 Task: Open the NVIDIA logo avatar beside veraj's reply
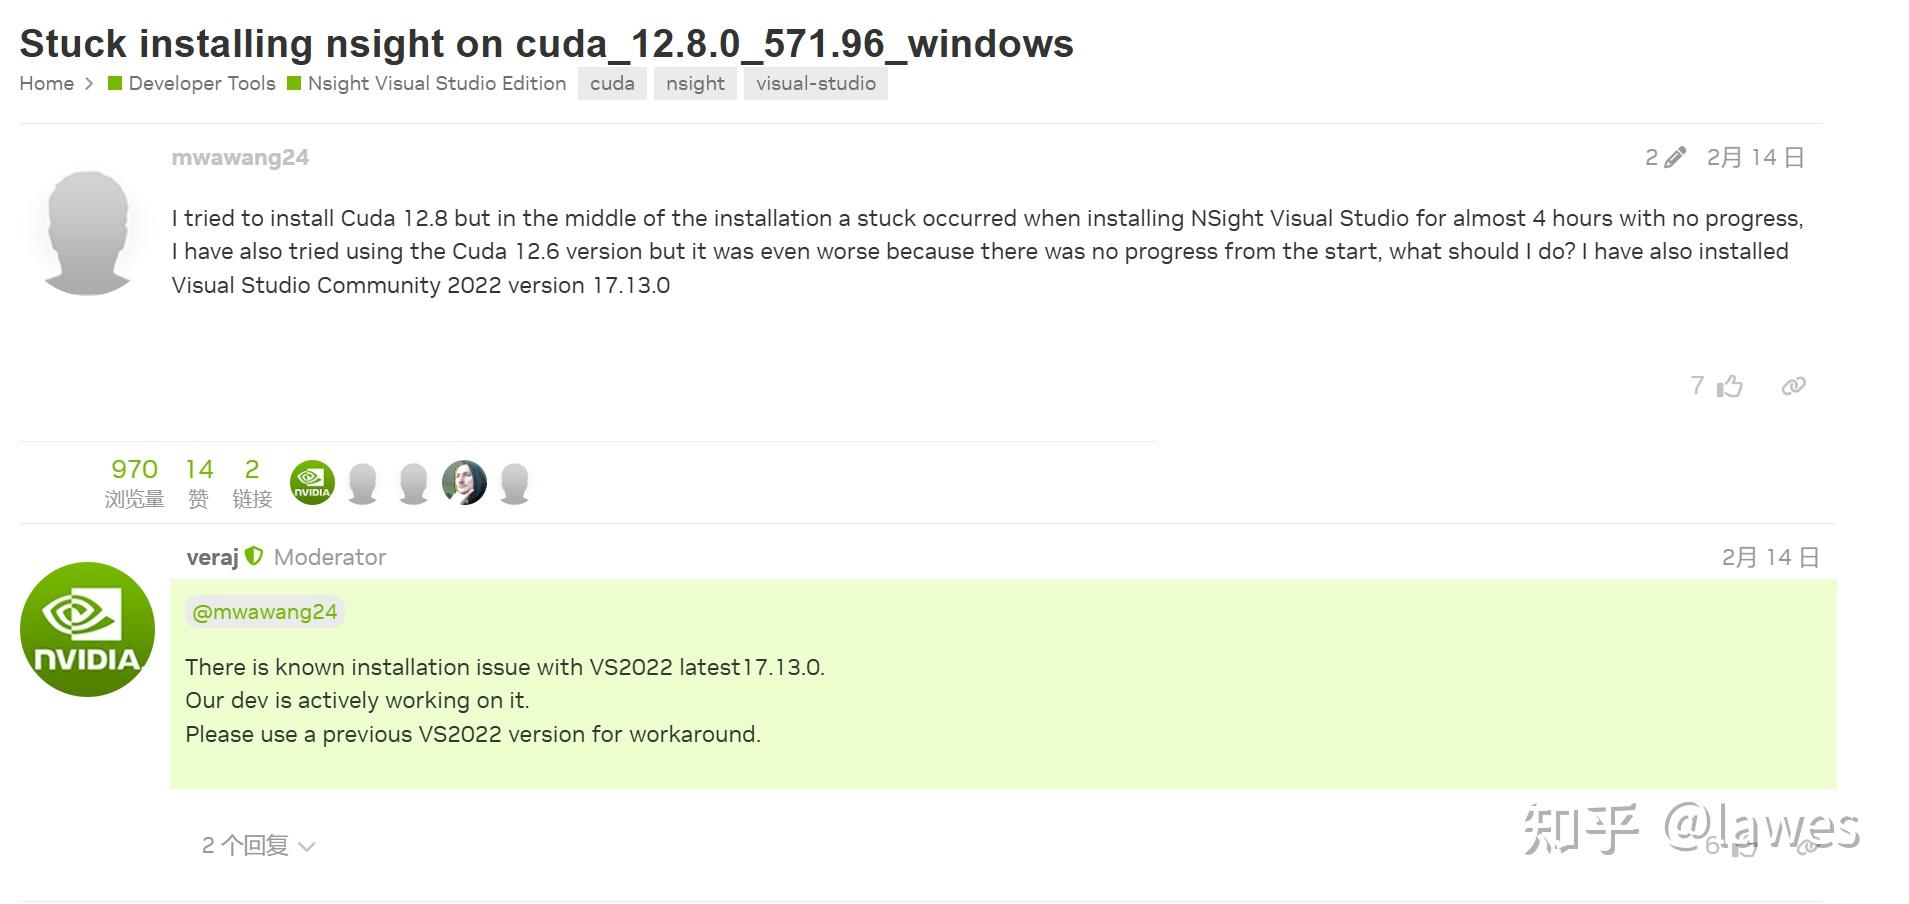coord(87,629)
